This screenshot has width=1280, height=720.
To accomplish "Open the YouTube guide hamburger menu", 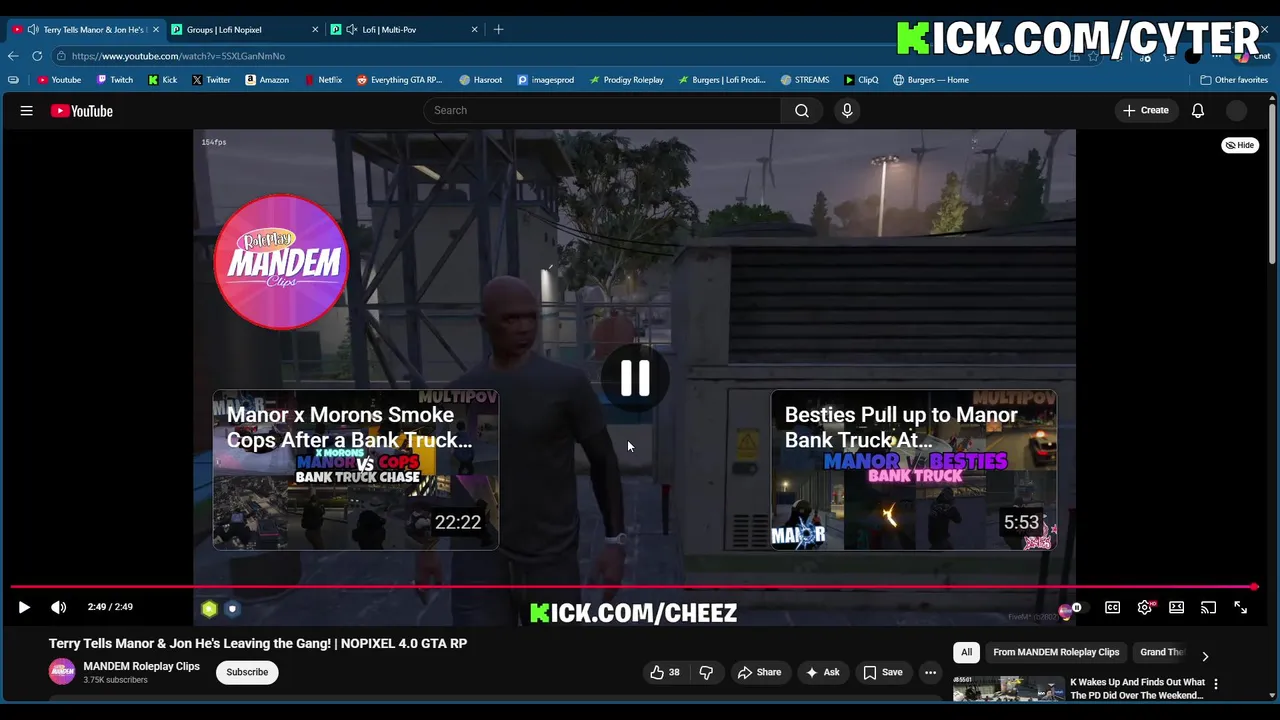I will tap(27, 111).
